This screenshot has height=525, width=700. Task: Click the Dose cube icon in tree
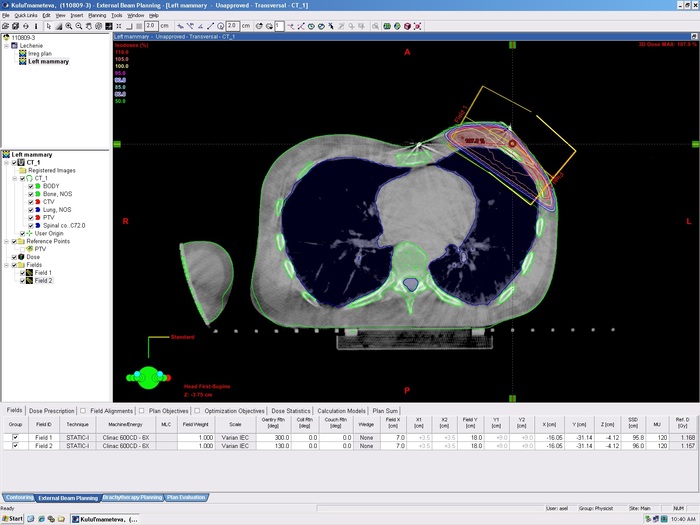[x=21, y=257]
